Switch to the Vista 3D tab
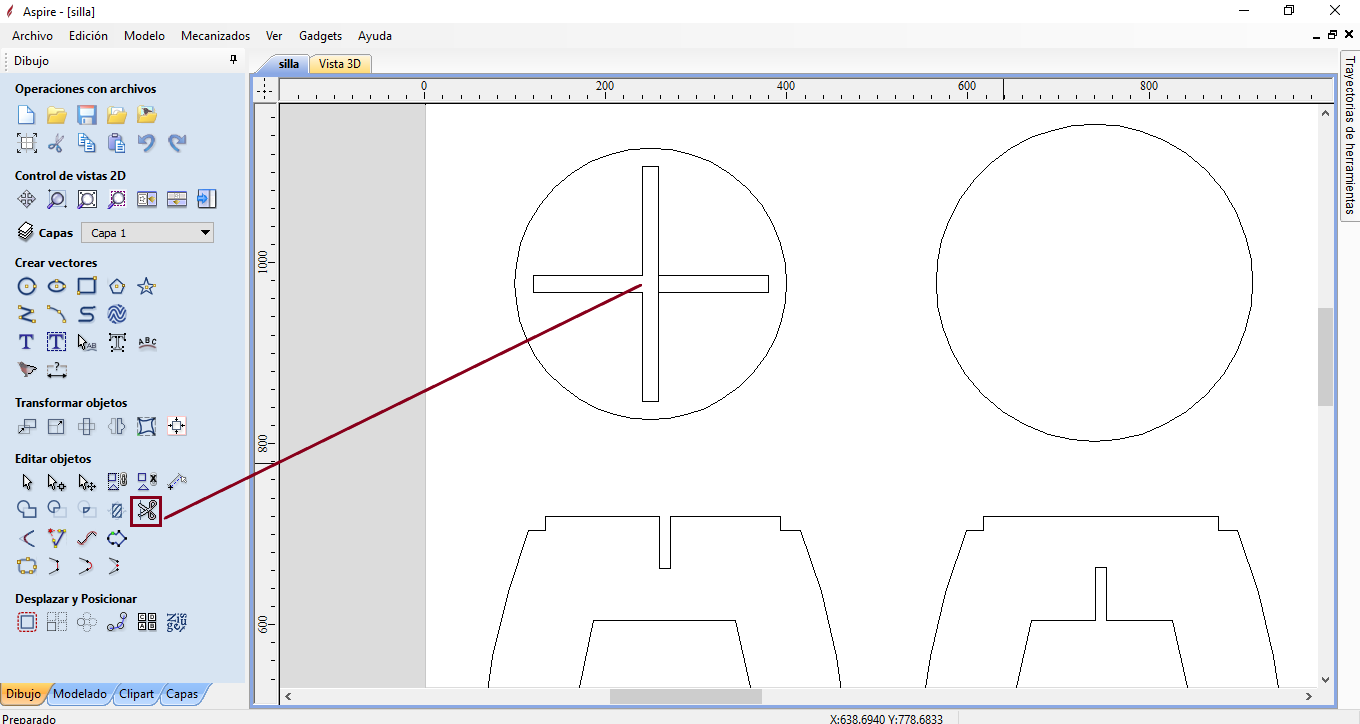This screenshot has height=724, width=1360. 340,64
